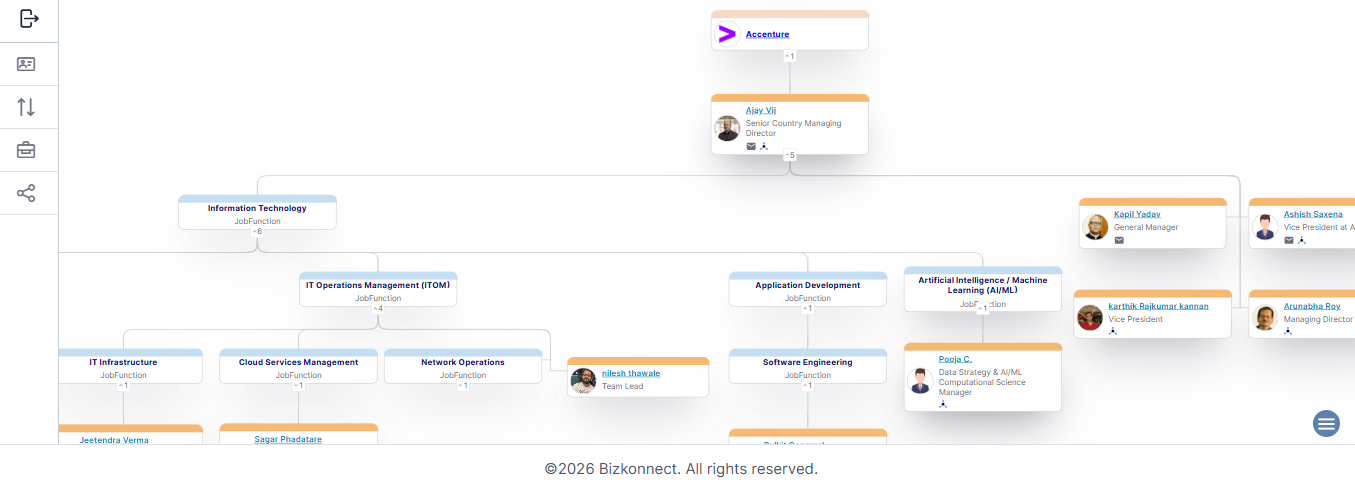Open karthik Rajkumar kannan's profile link
Screen dimensions: 1355x486
tap(1158, 306)
